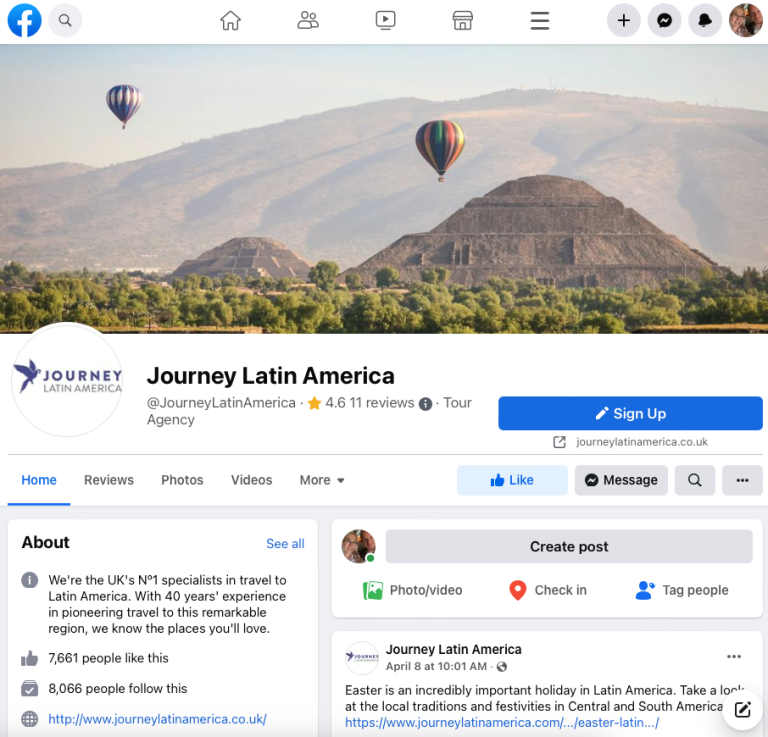Screen dimensions: 768x737
Task: Add a Photo/video to post
Action: tap(412, 590)
